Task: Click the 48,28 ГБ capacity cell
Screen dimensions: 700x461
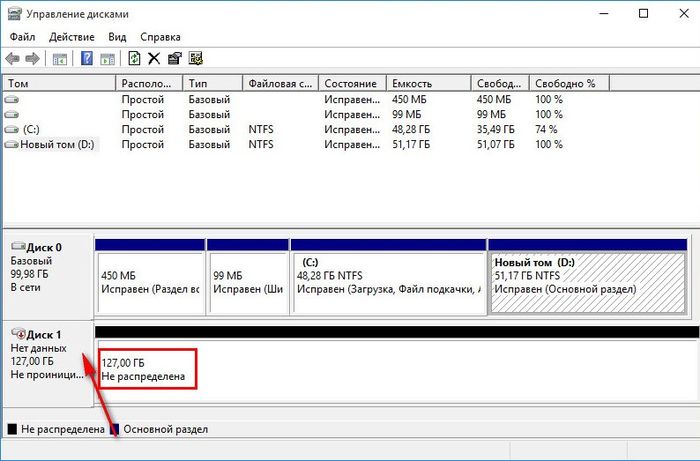Action: 411,129
